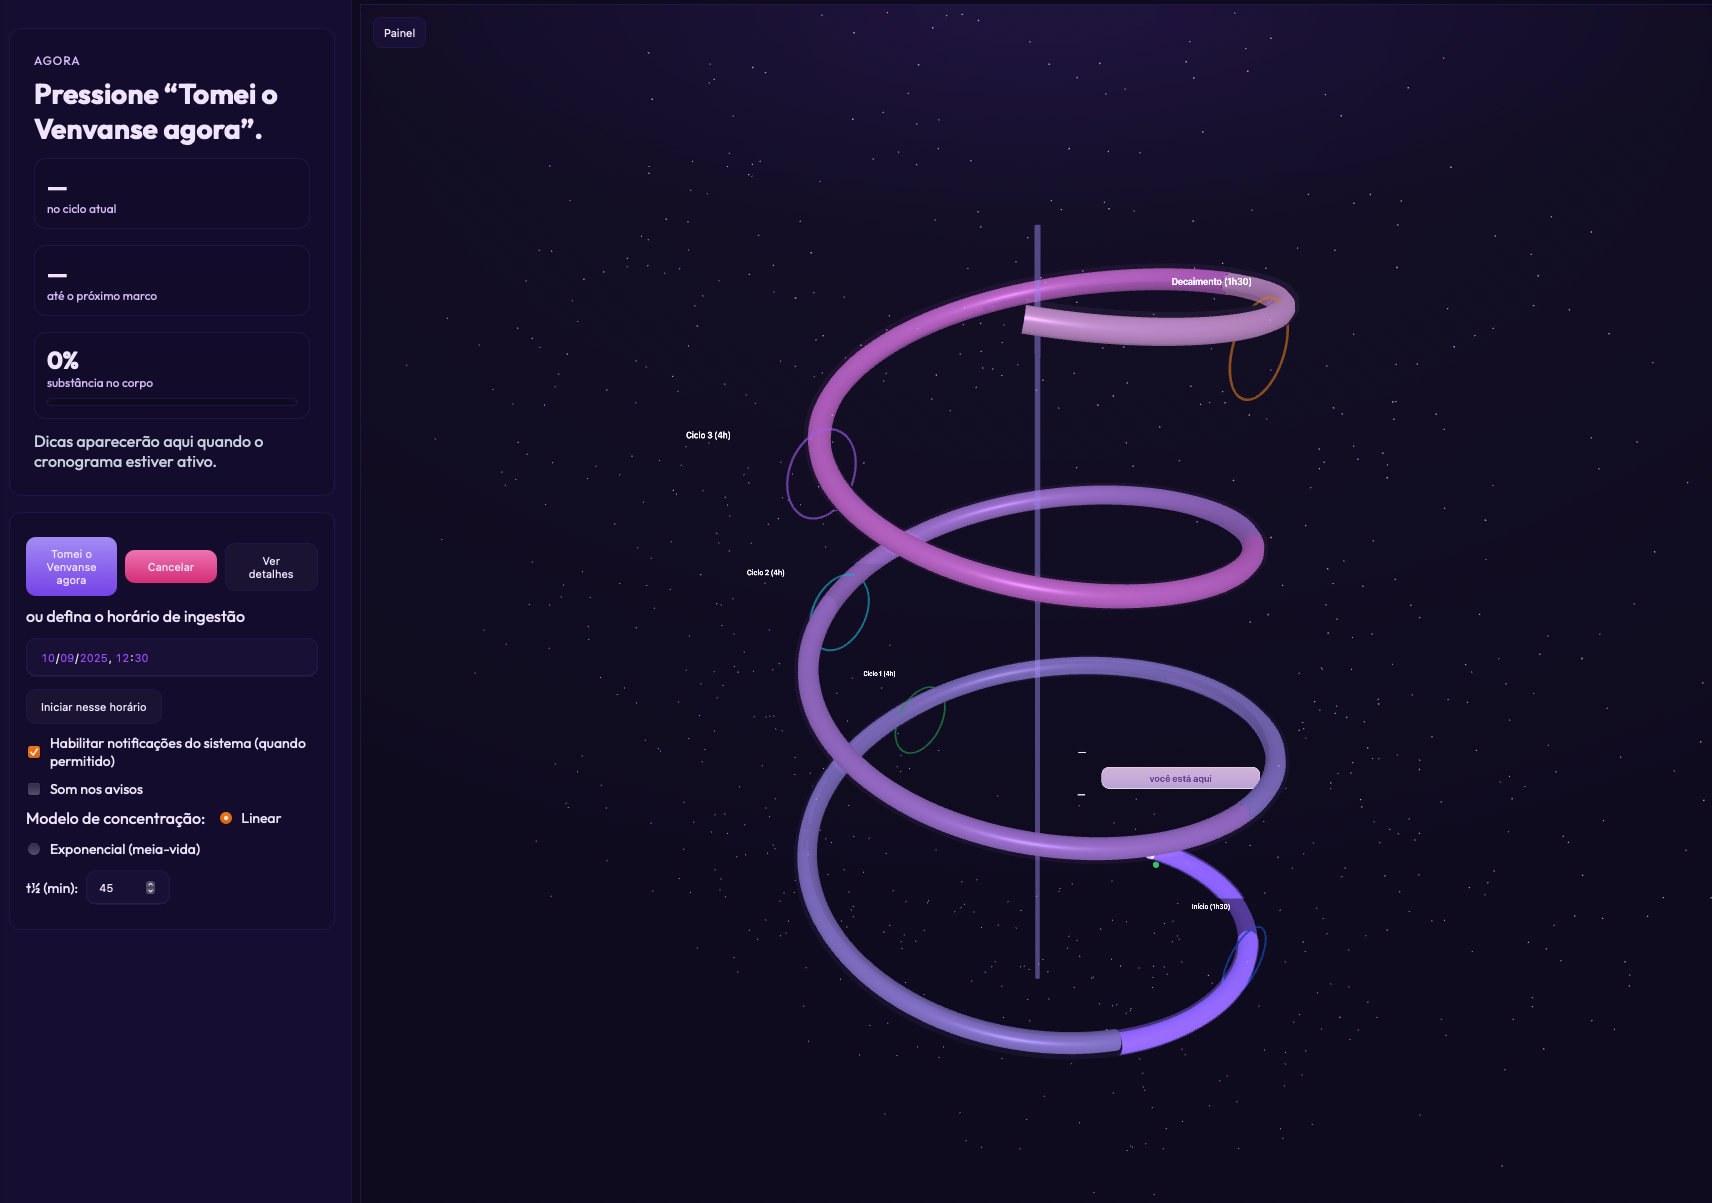The image size is (1712, 1203).
Task: Click "Iniciar nesse horário"
Action: tap(93, 706)
